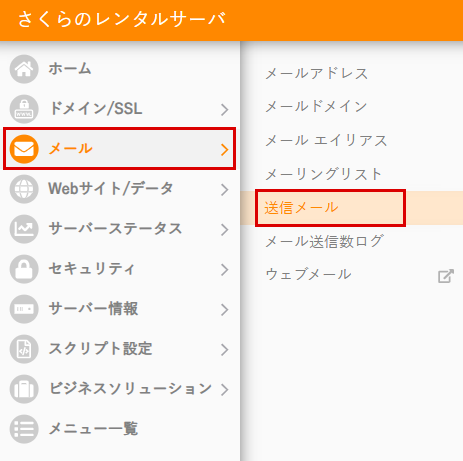Open ウェブメール submenu link

click(x=308, y=275)
